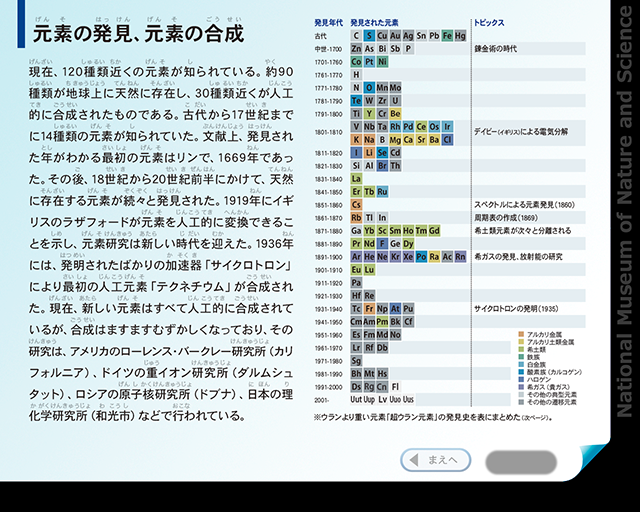Click the Po element cell

pyautogui.click(x=421, y=257)
